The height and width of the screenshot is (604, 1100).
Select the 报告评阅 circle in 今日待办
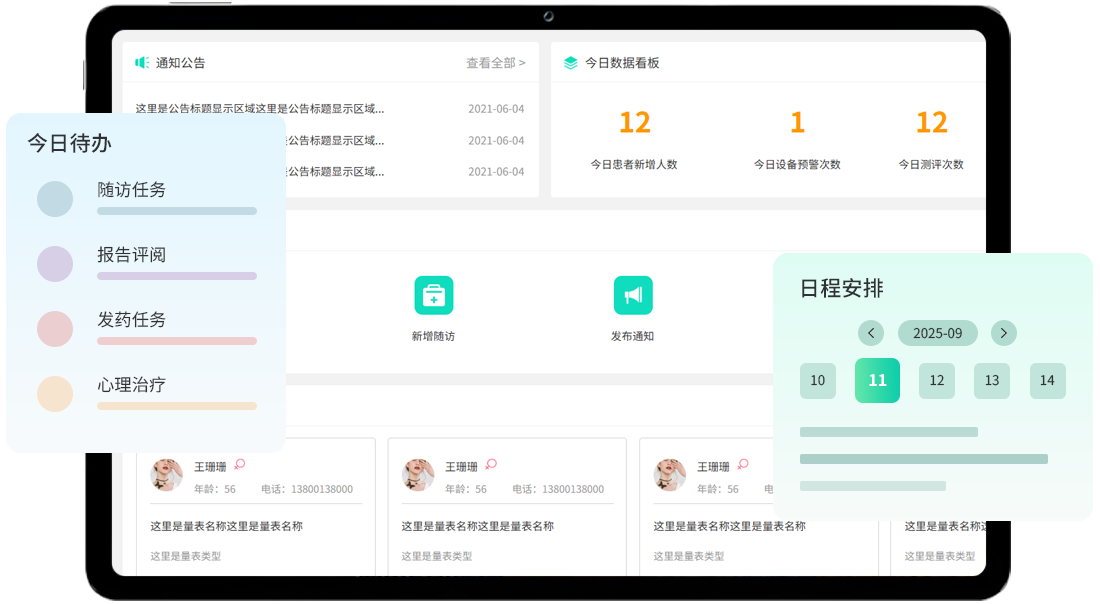tap(55, 264)
